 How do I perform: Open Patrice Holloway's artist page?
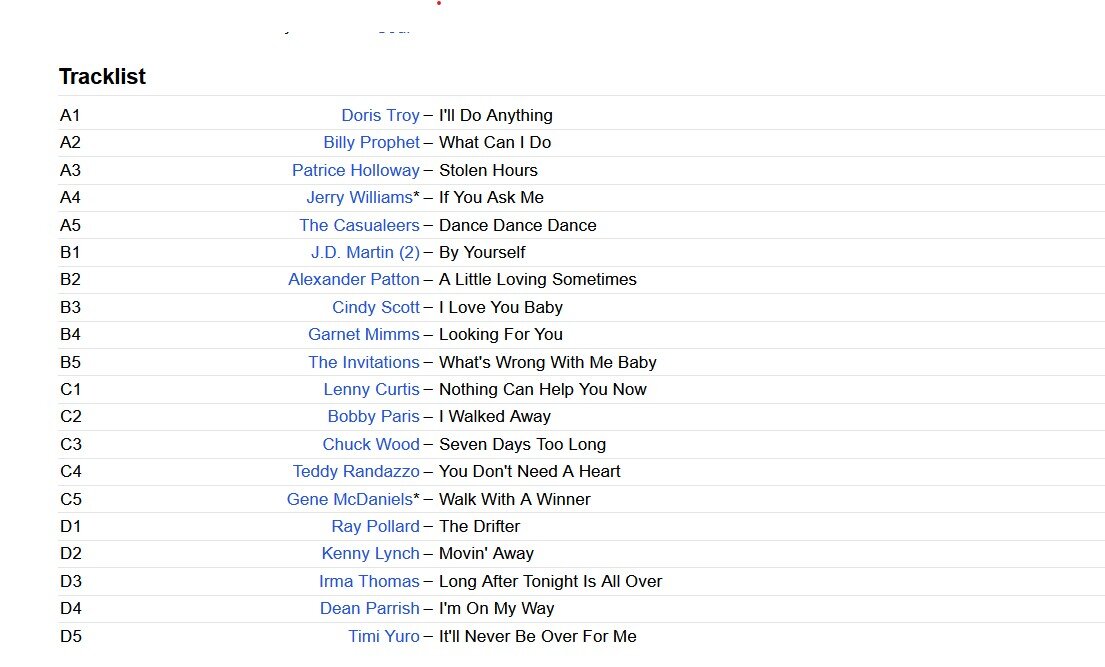click(x=355, y=170)
